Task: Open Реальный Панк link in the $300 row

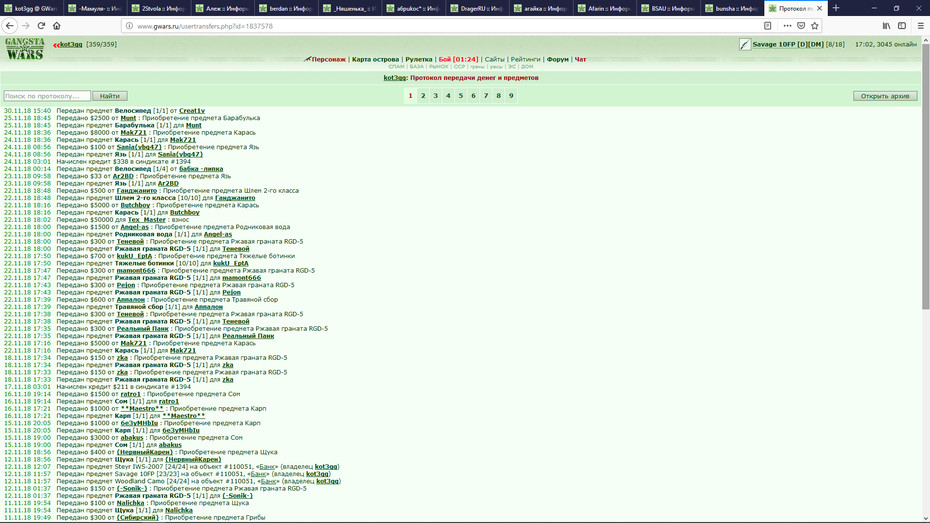Action: tap(142, 329)
